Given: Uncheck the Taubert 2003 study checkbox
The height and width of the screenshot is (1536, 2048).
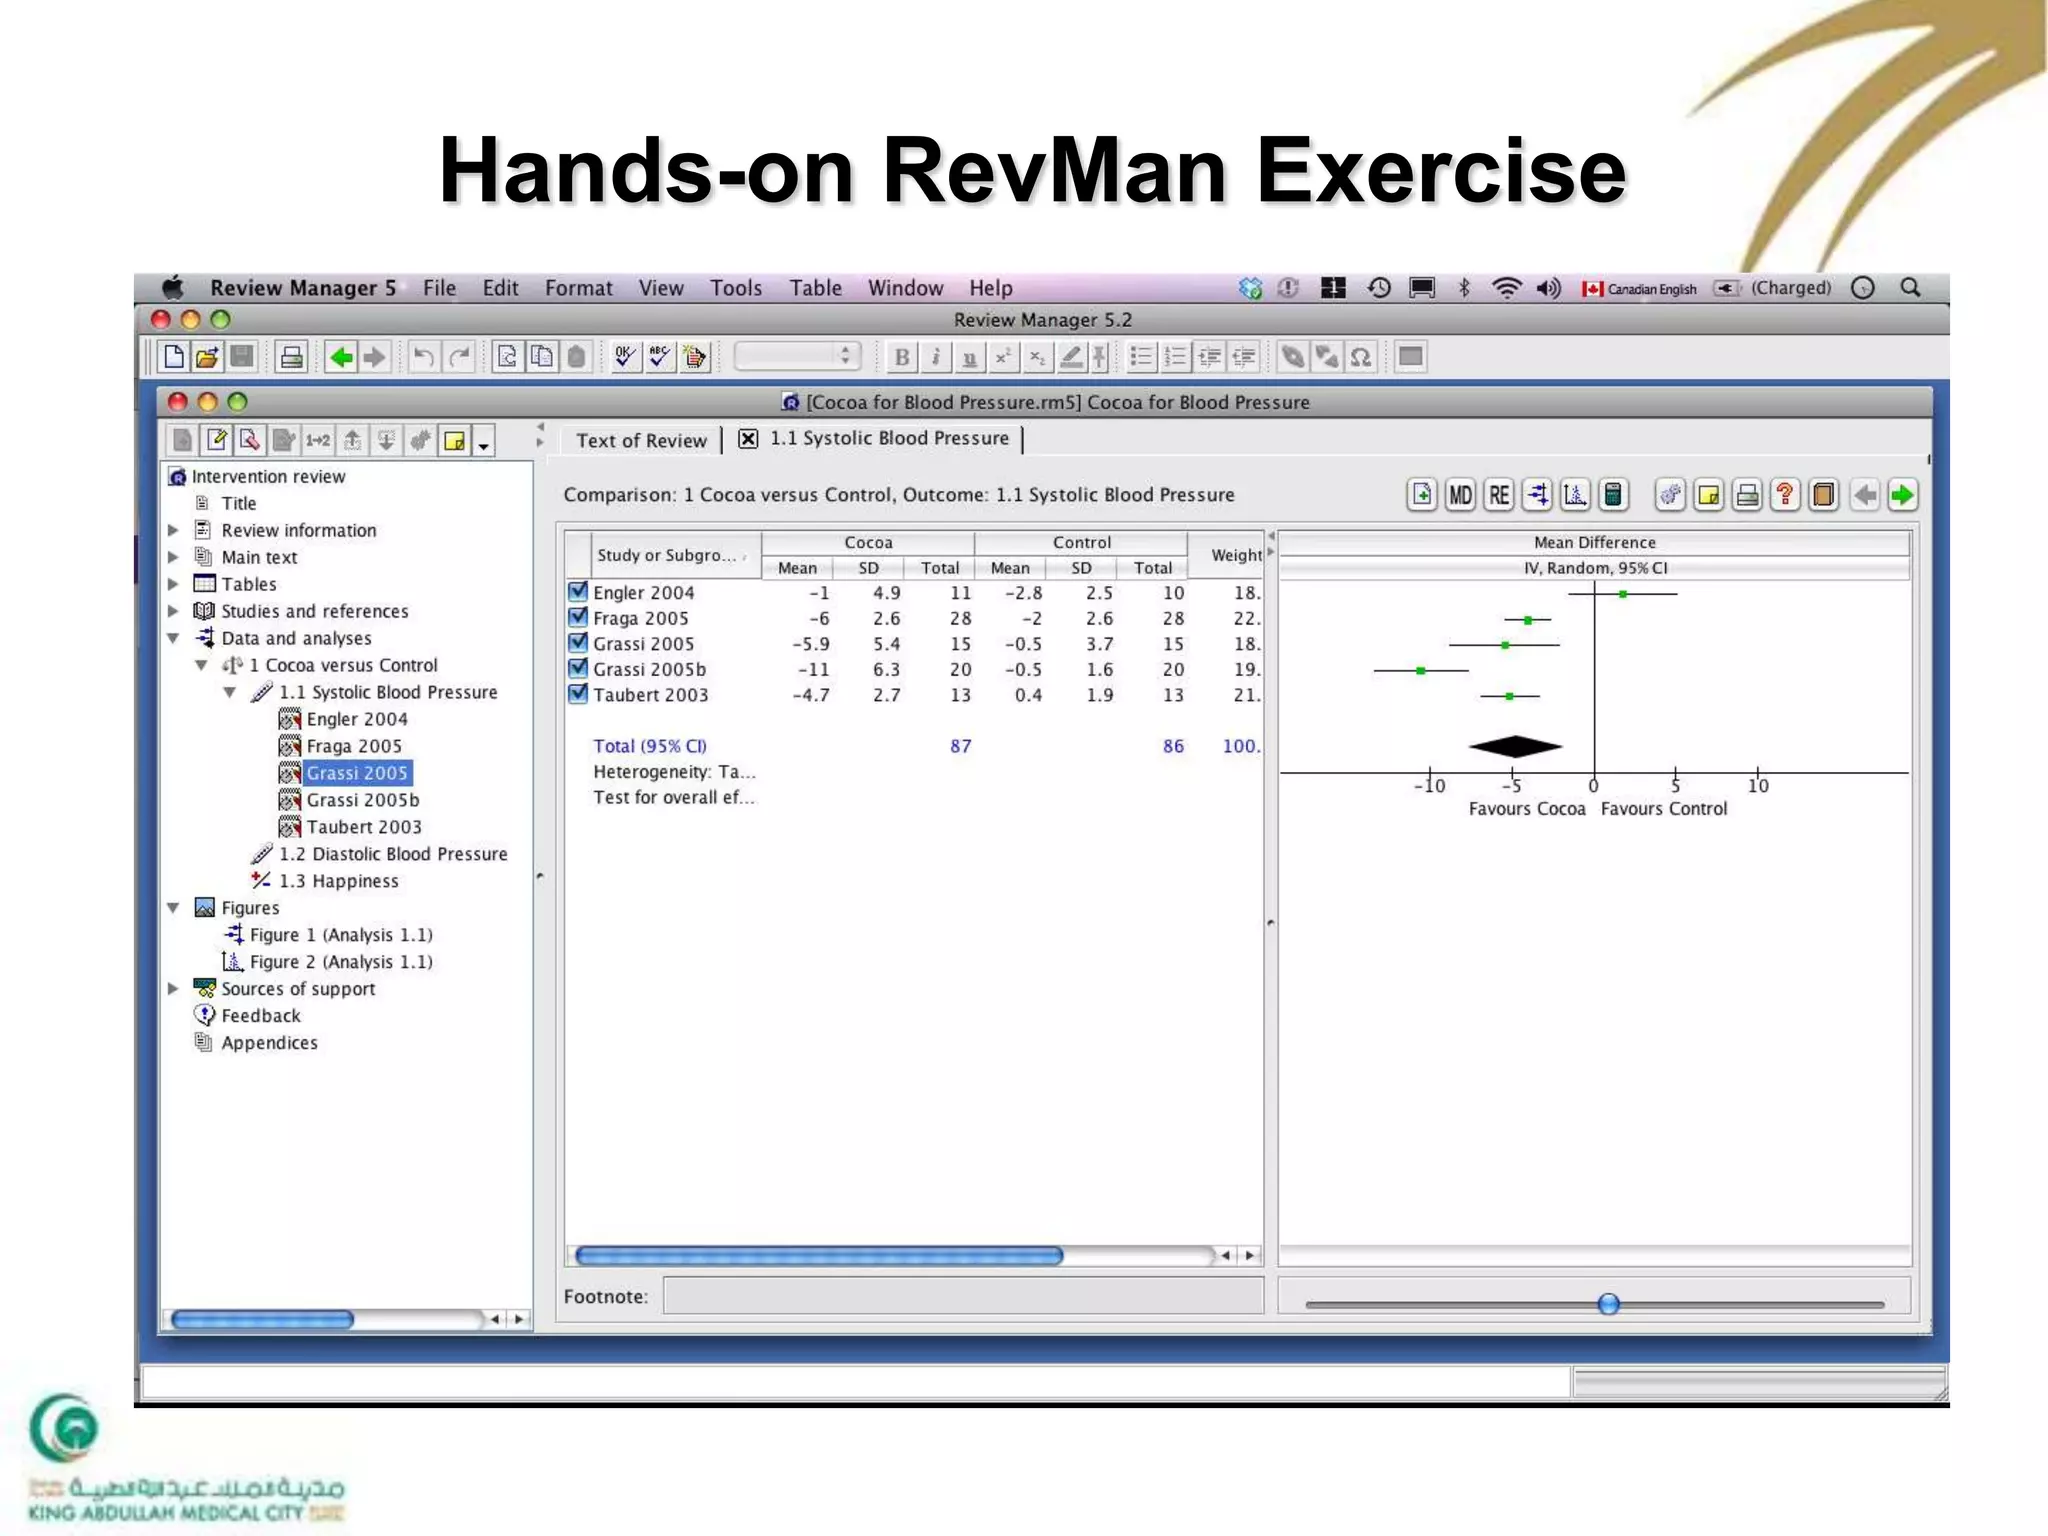Looking at the screenshot, I should click(x=577, y=694).
